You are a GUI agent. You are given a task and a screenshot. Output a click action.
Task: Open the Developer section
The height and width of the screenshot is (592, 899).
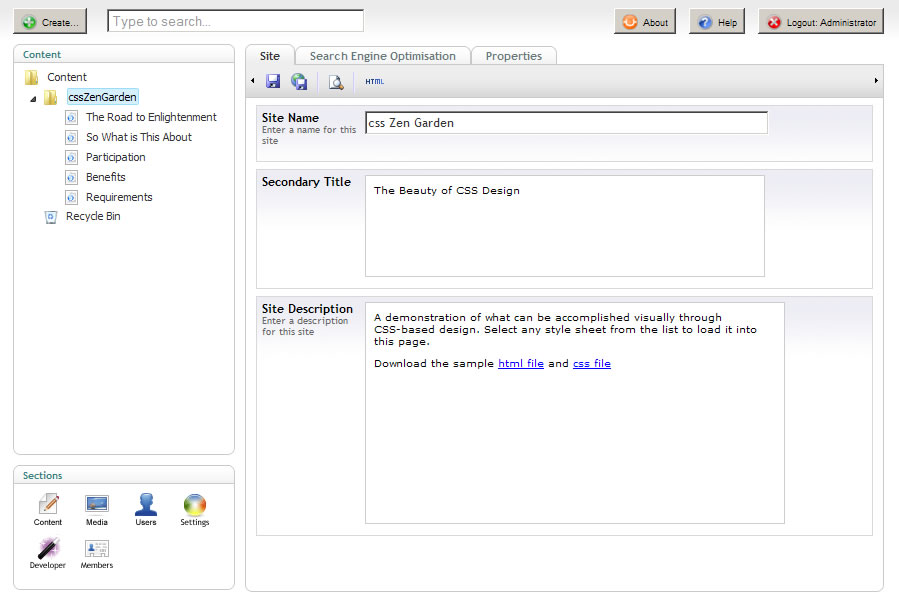tap(48, 553)
